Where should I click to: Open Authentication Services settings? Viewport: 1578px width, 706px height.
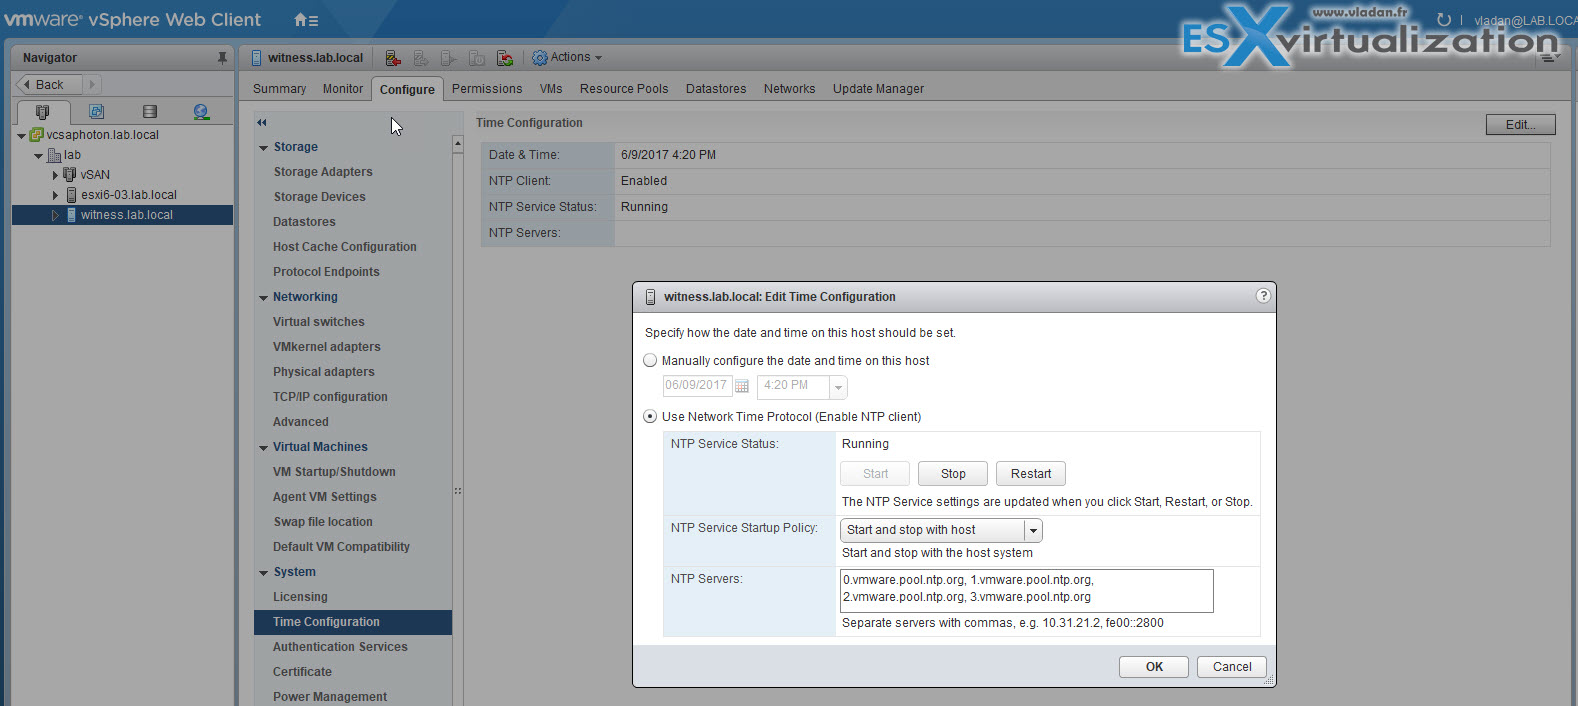[x=341, y=647]
